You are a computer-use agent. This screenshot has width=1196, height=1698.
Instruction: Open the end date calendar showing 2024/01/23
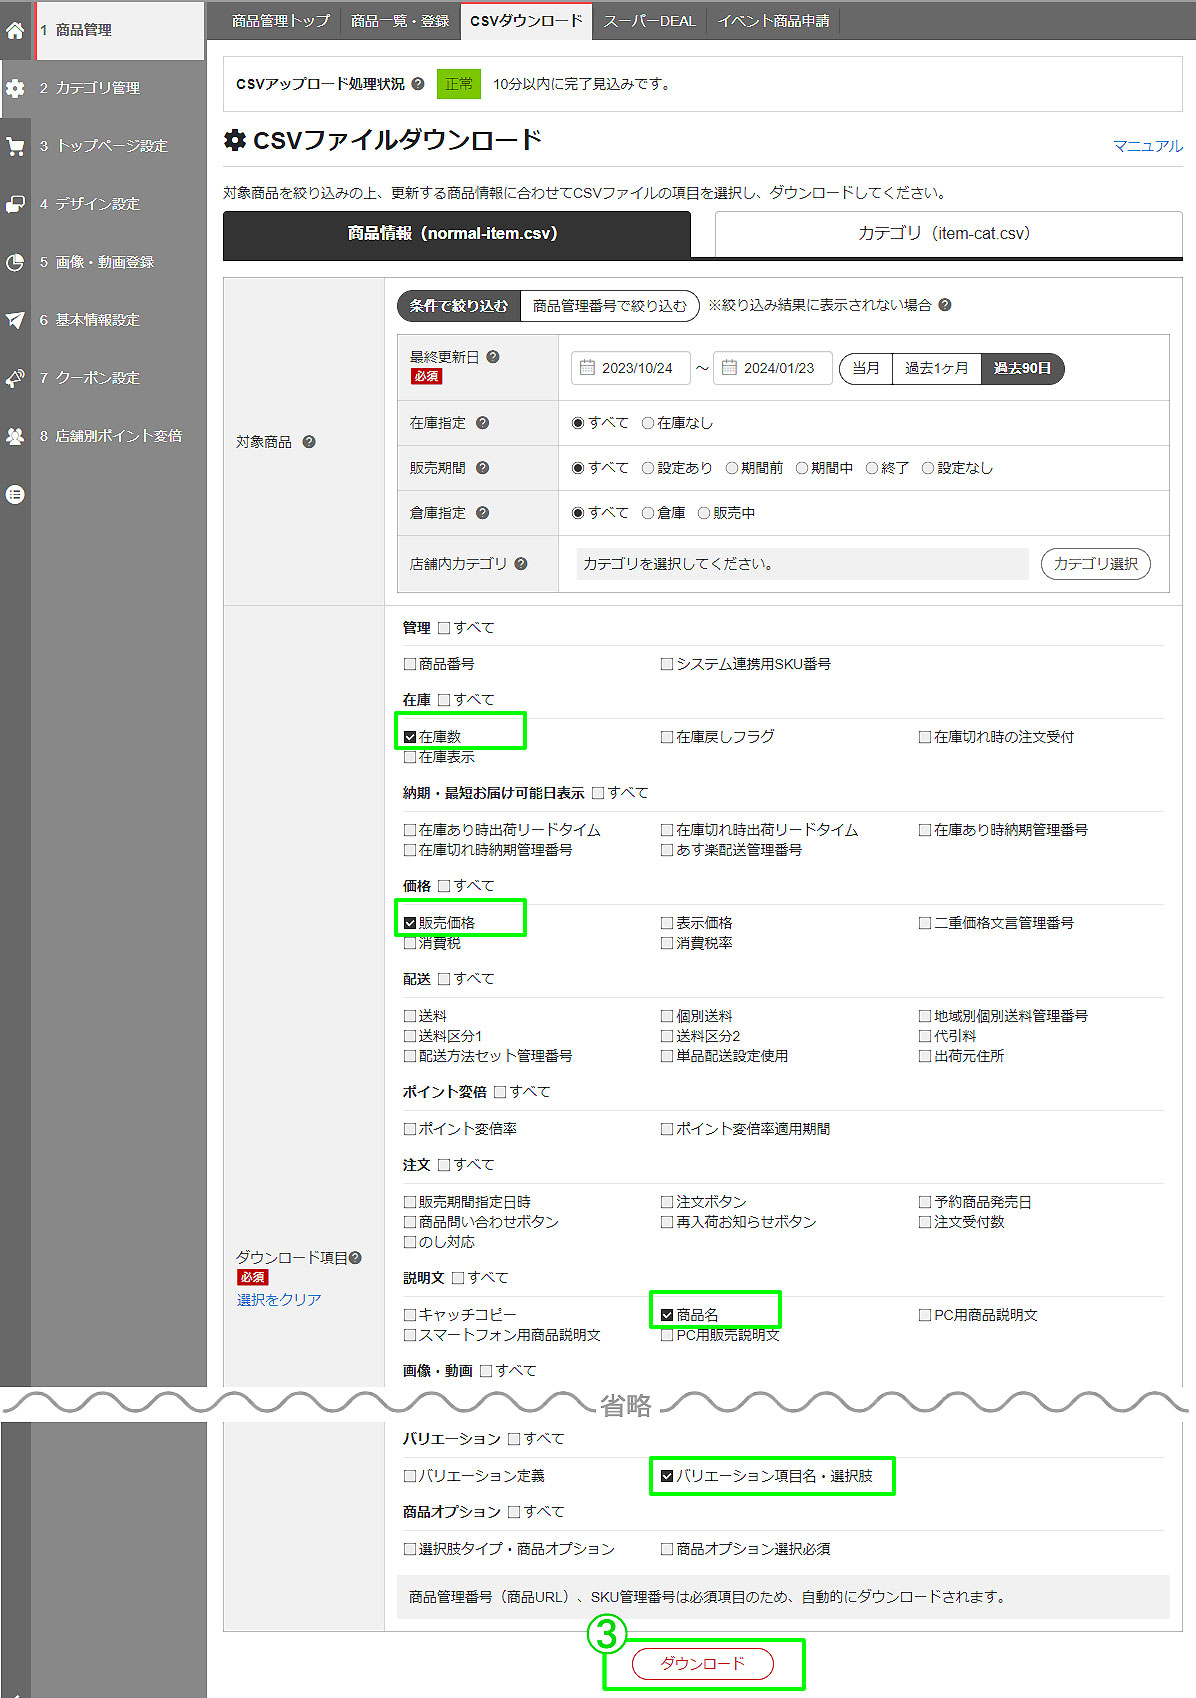click(x=772, y=368)
